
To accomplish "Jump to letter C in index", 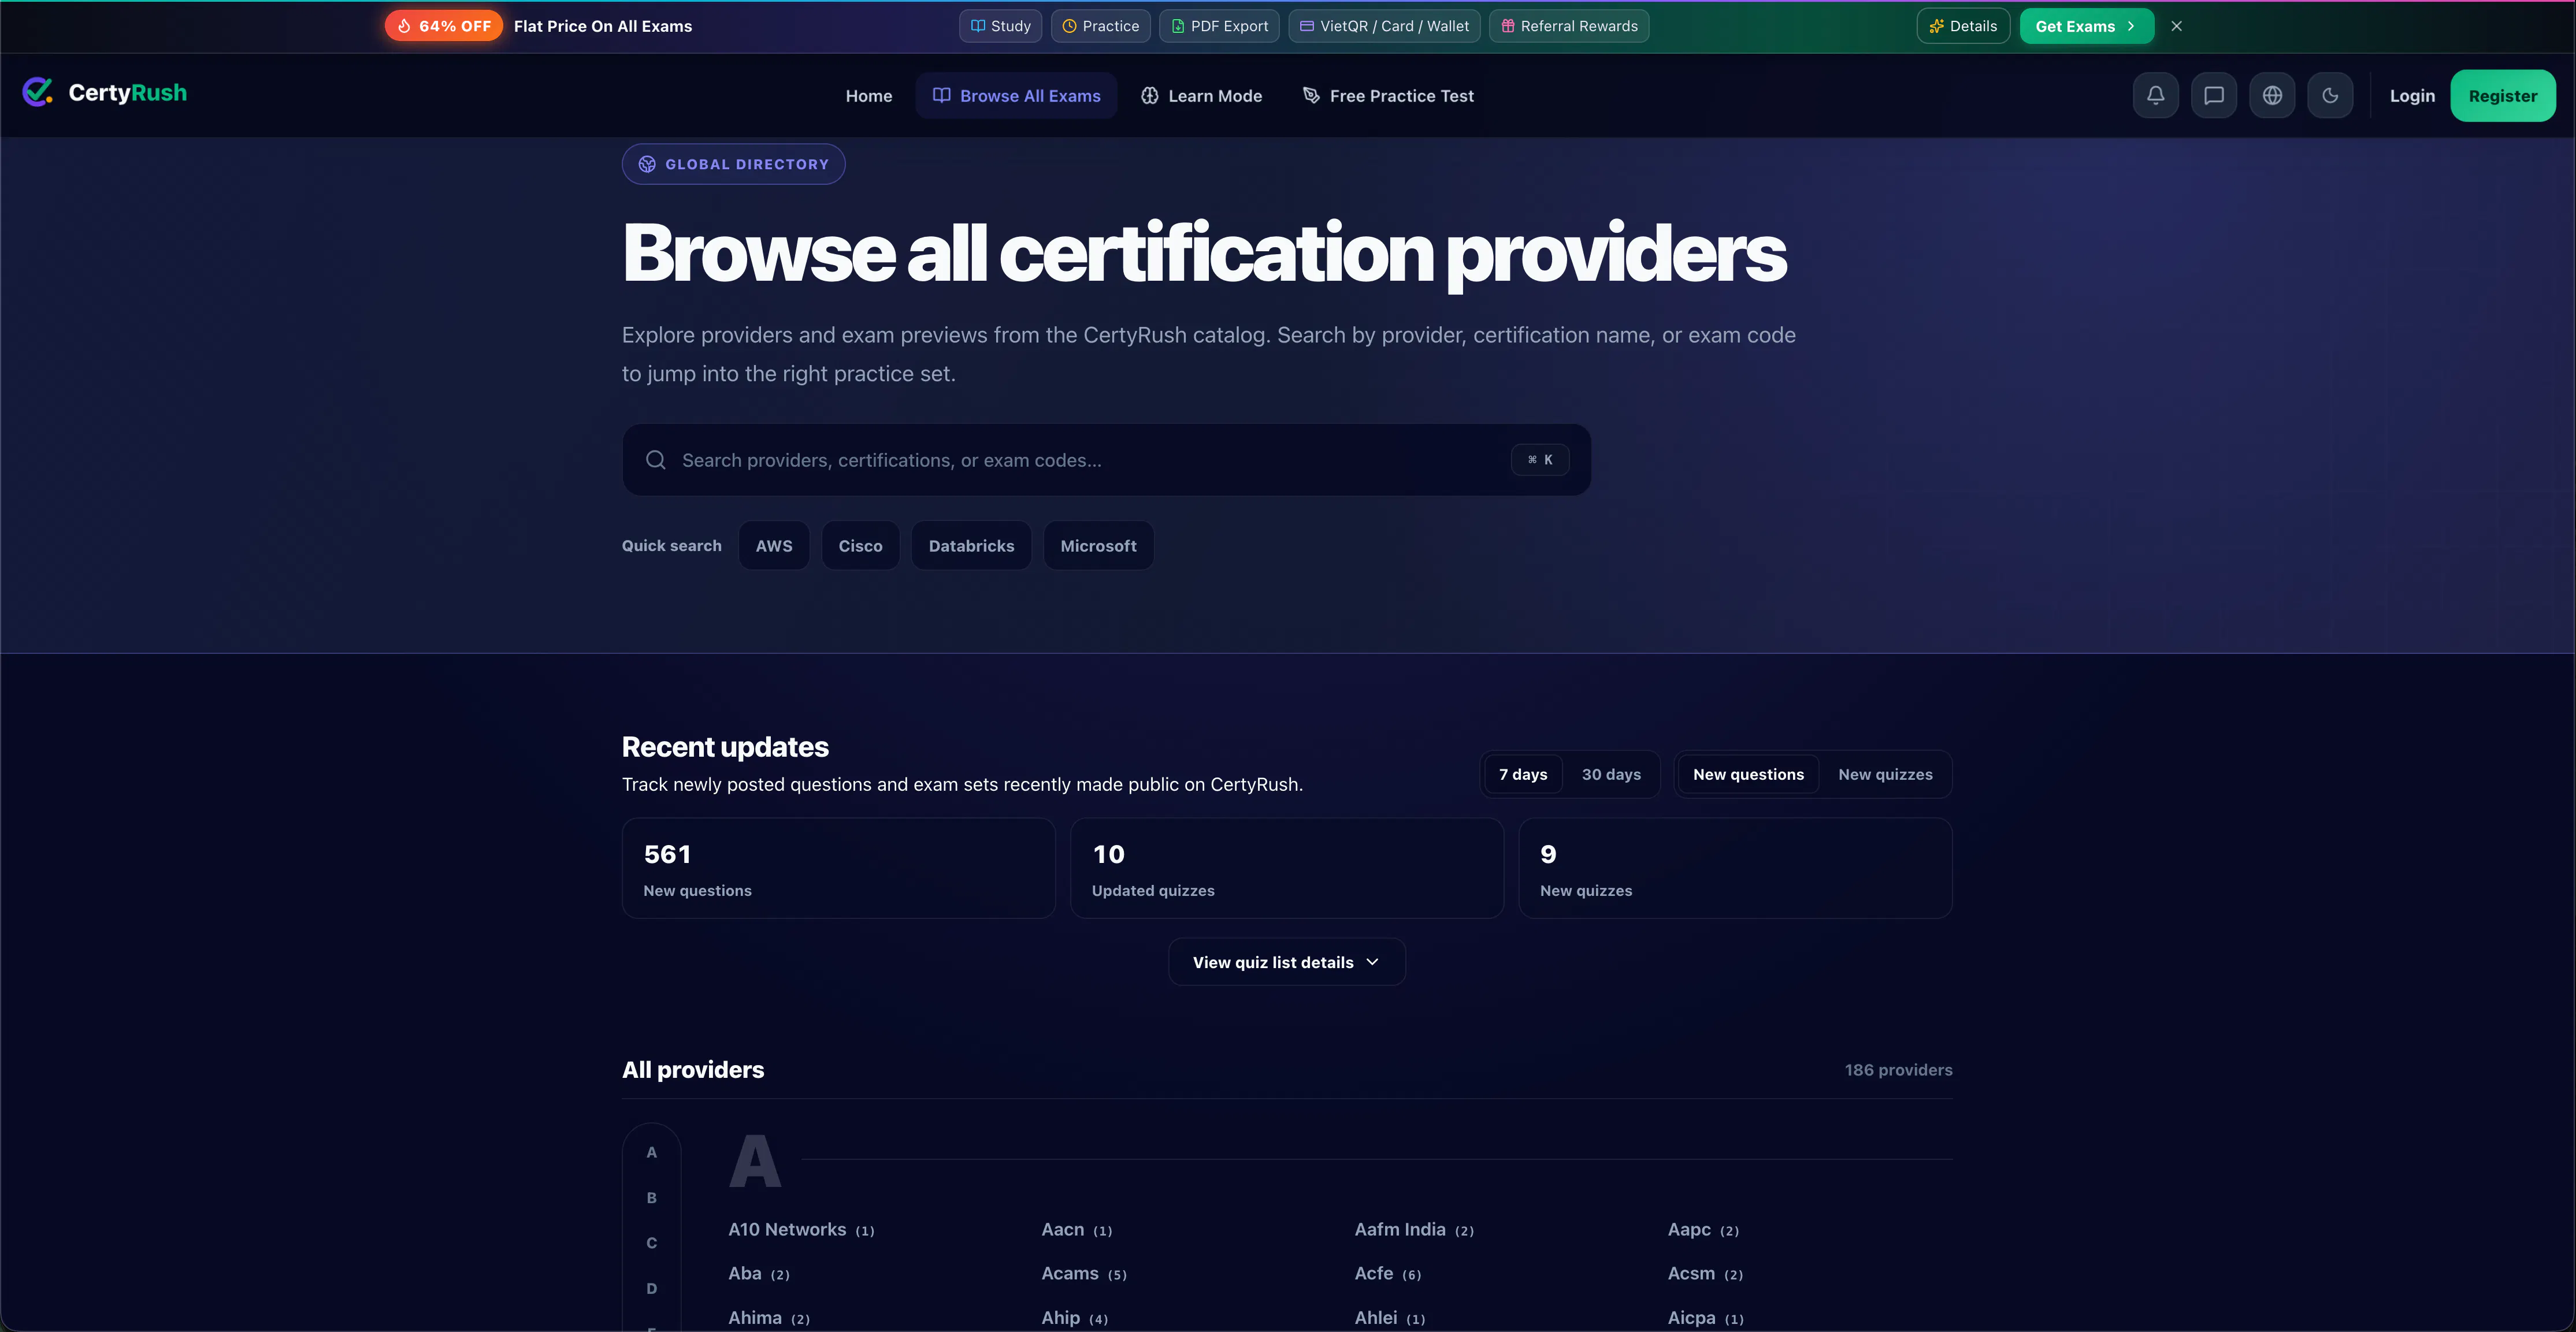I will (x=652, y=1243).
